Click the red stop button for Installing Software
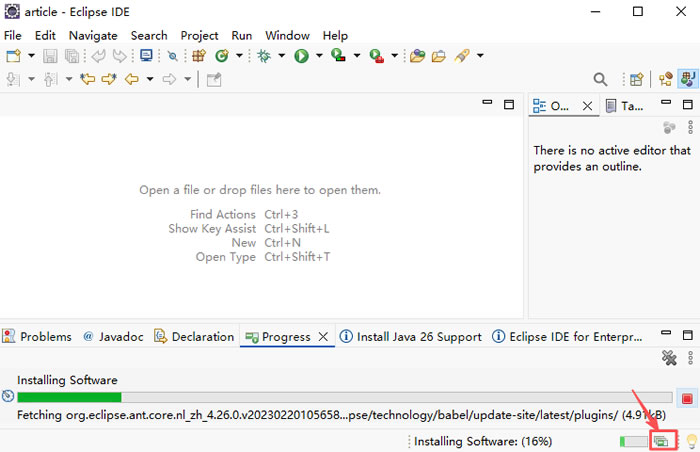 (686, 397)
